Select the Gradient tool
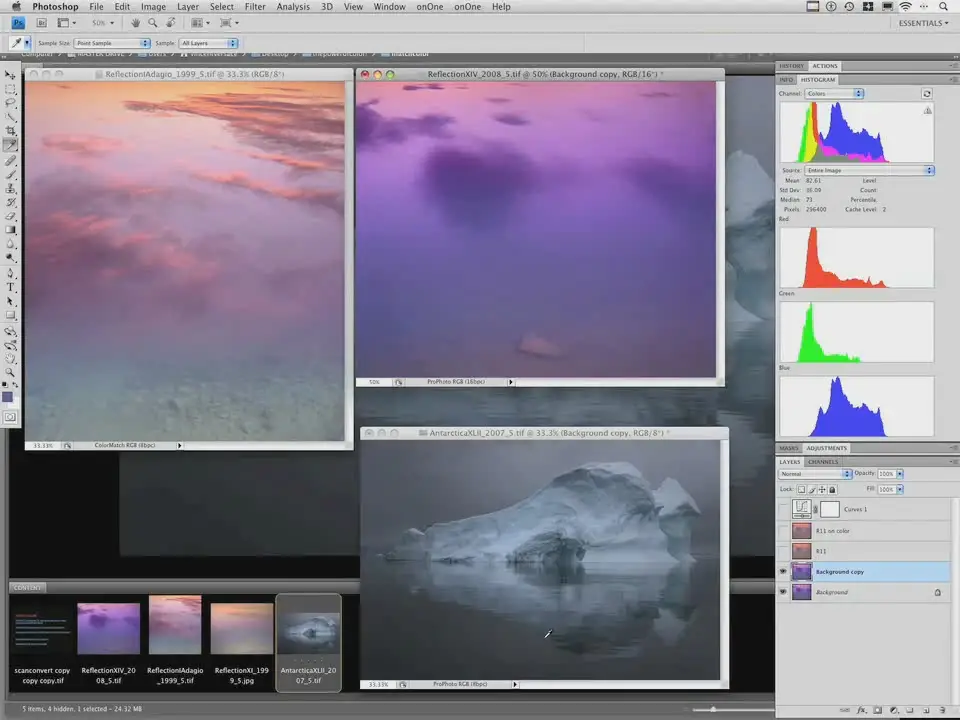 click(10, 230)
